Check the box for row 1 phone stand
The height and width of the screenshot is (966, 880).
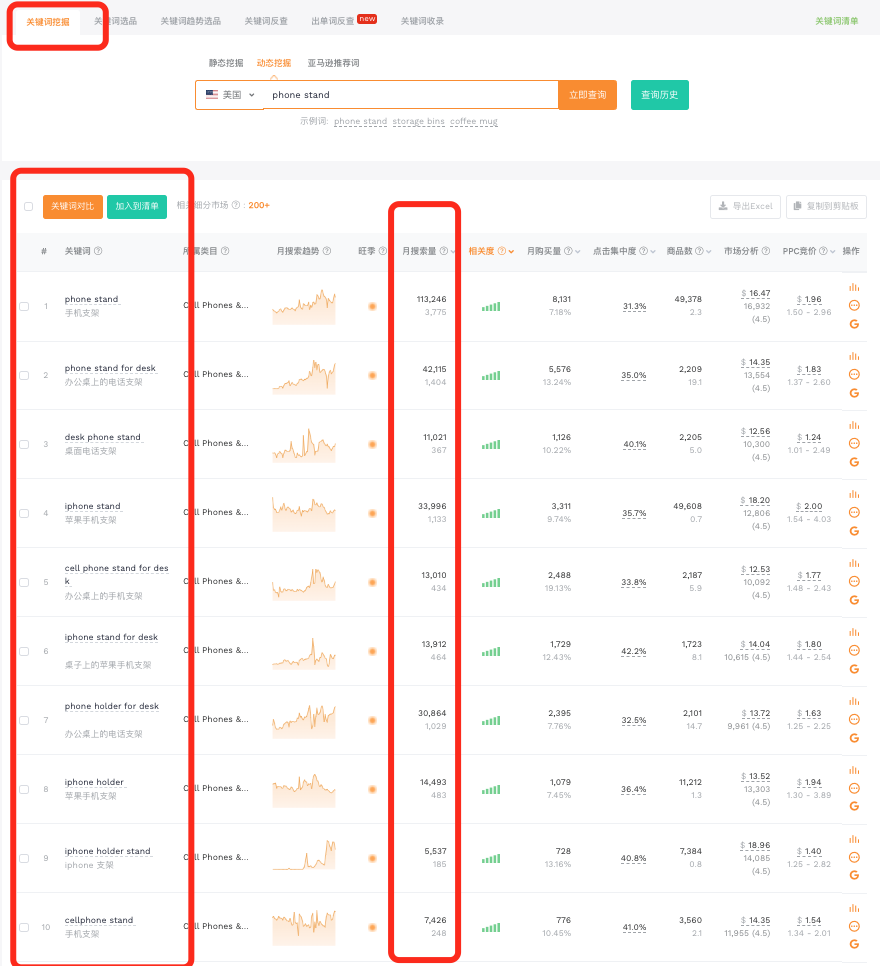pos(24,306)
